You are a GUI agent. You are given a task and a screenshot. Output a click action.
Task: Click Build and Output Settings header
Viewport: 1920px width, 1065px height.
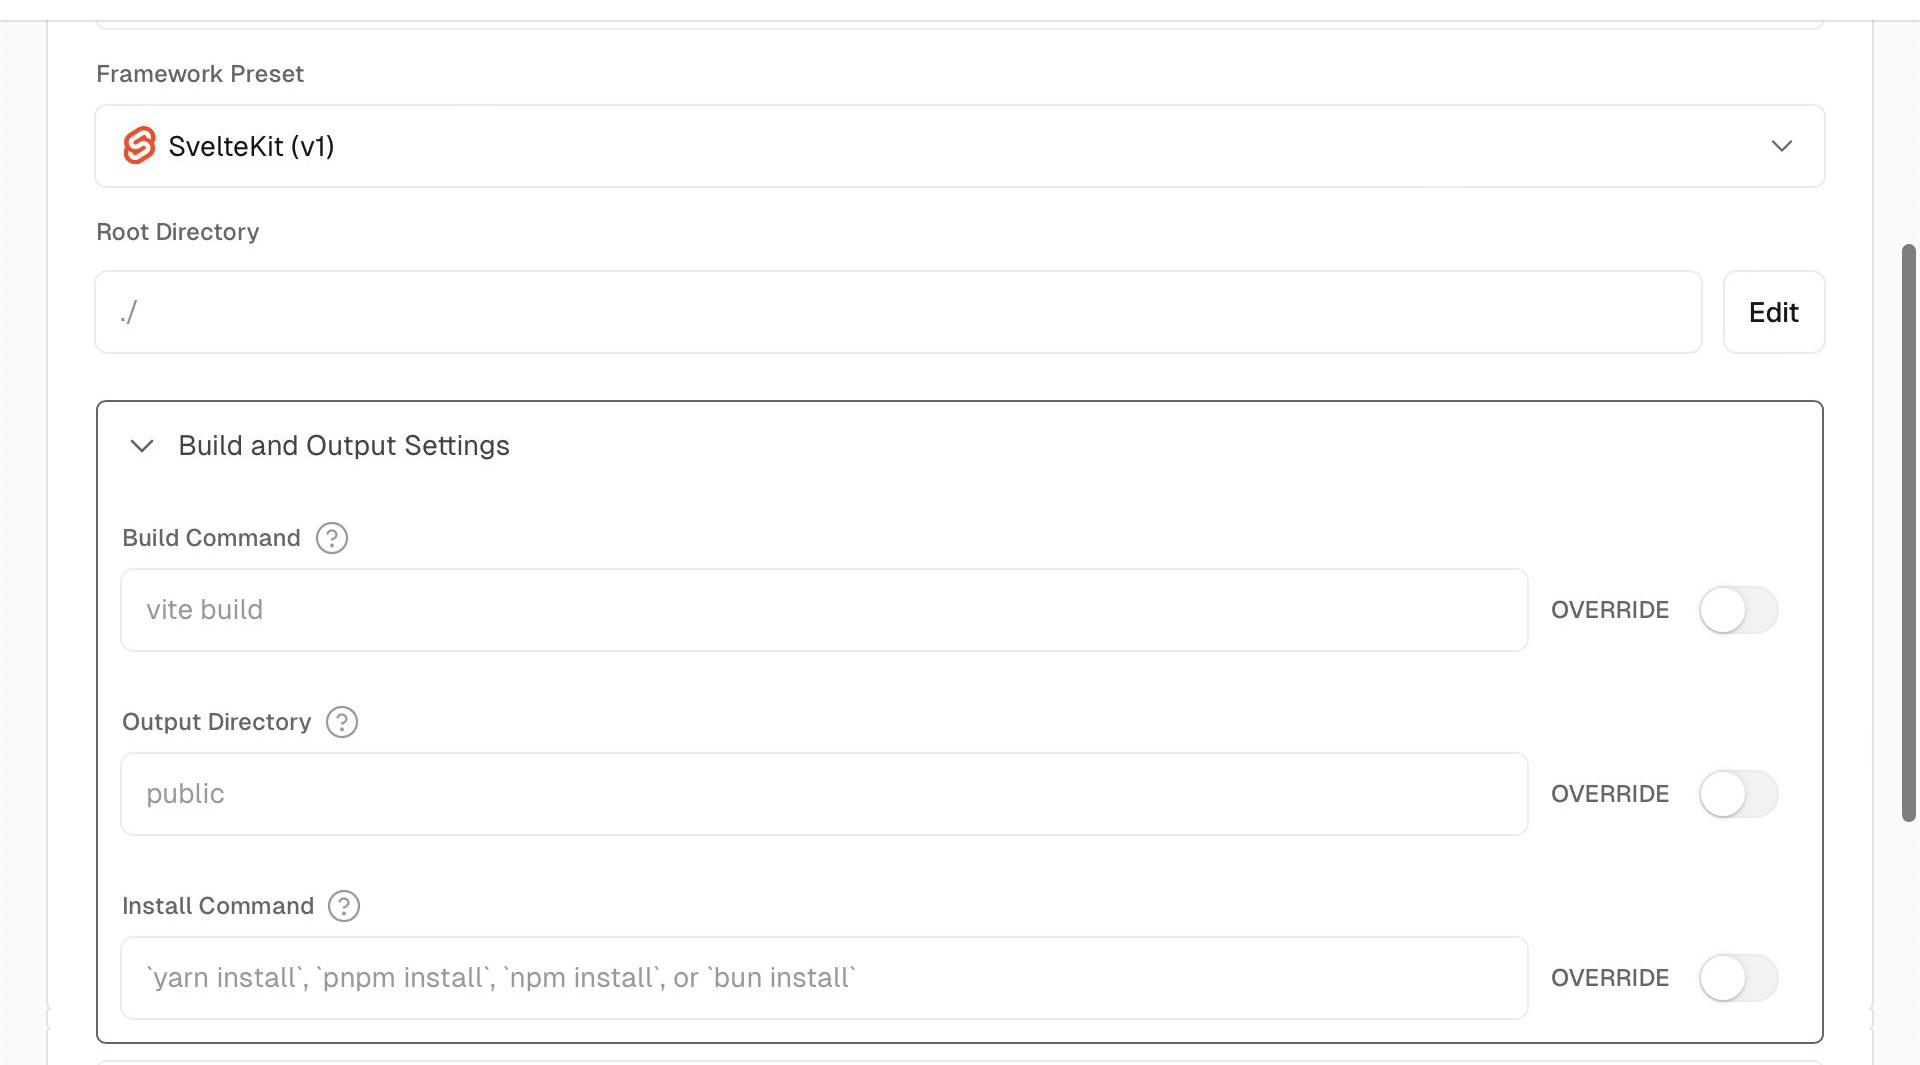point(344,446)
